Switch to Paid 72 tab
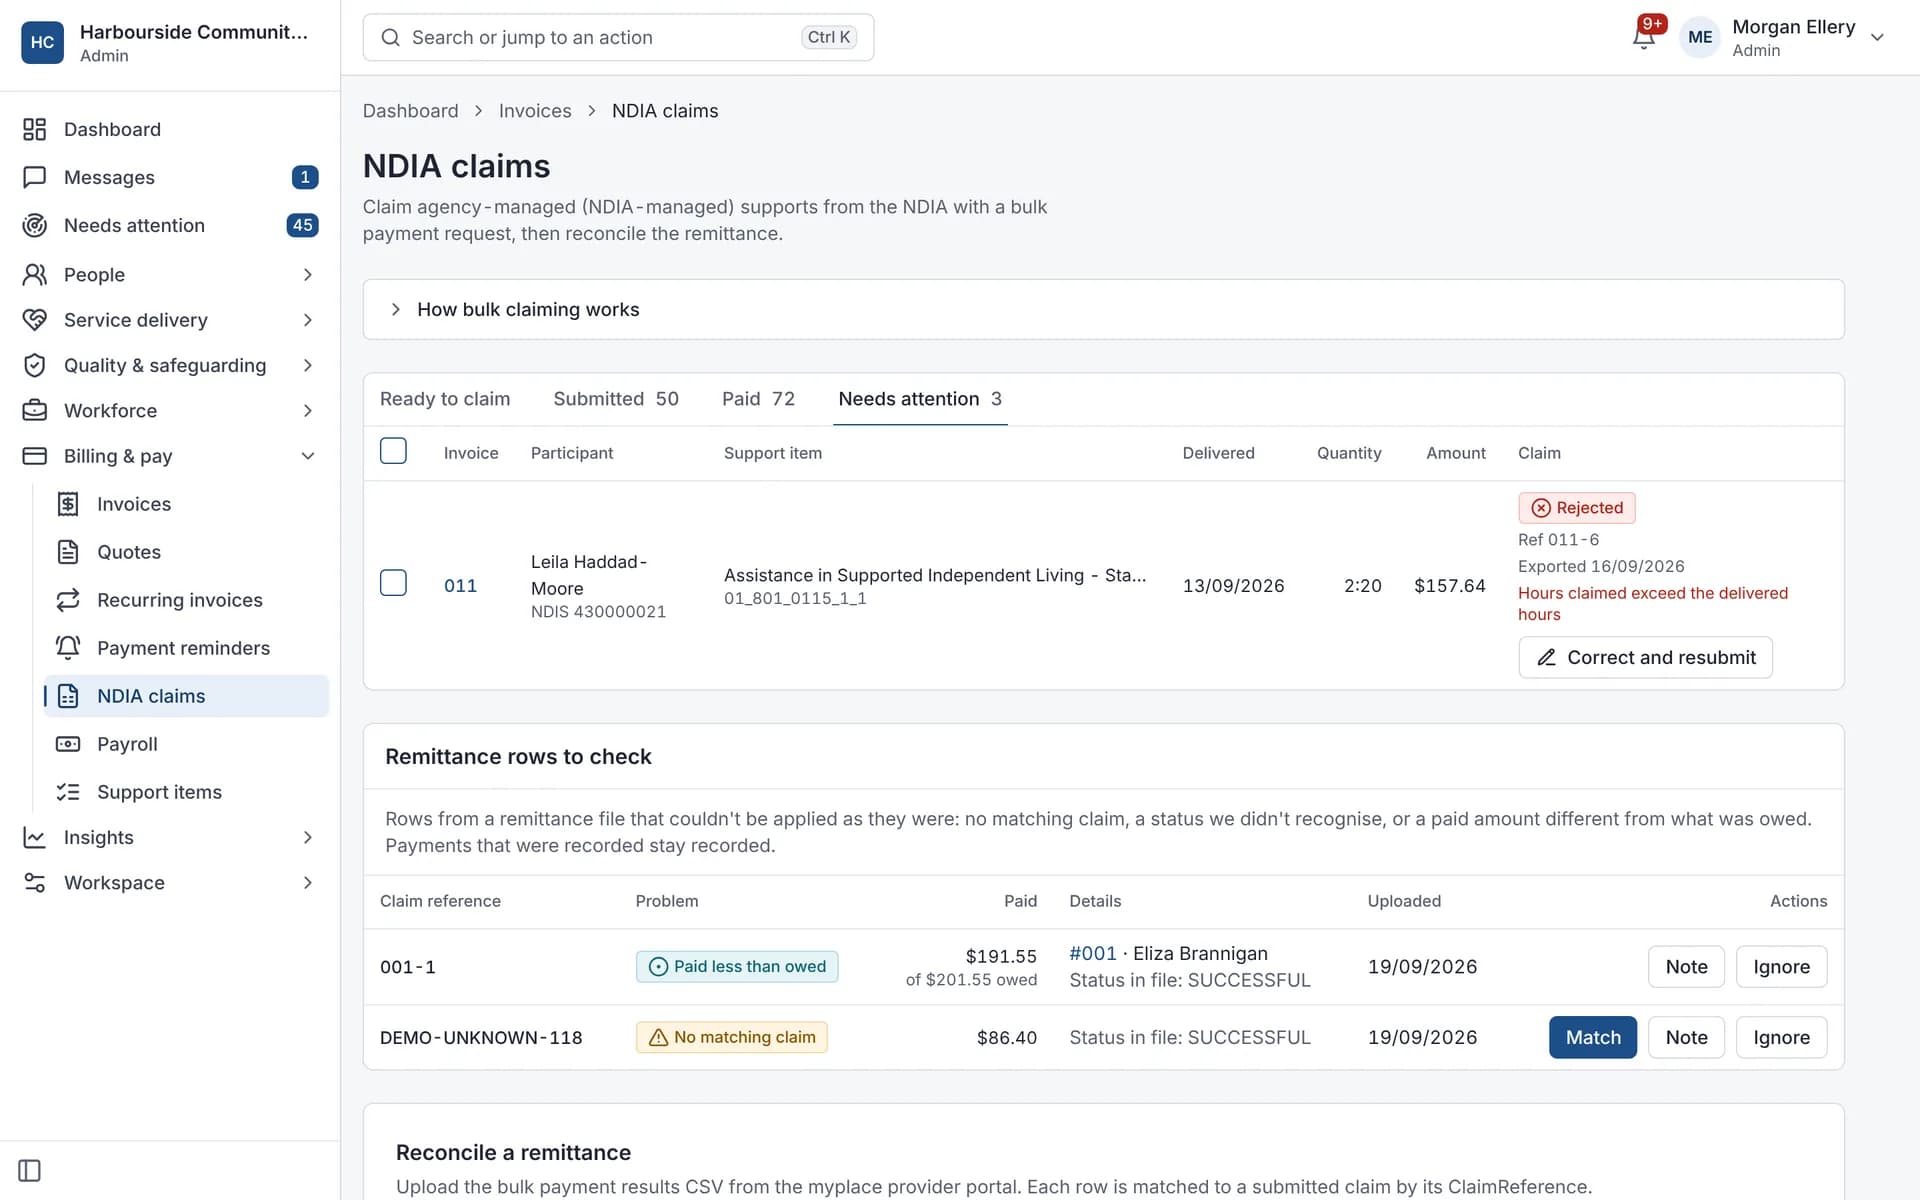Screen dimensions: 1920x1200 758,399
